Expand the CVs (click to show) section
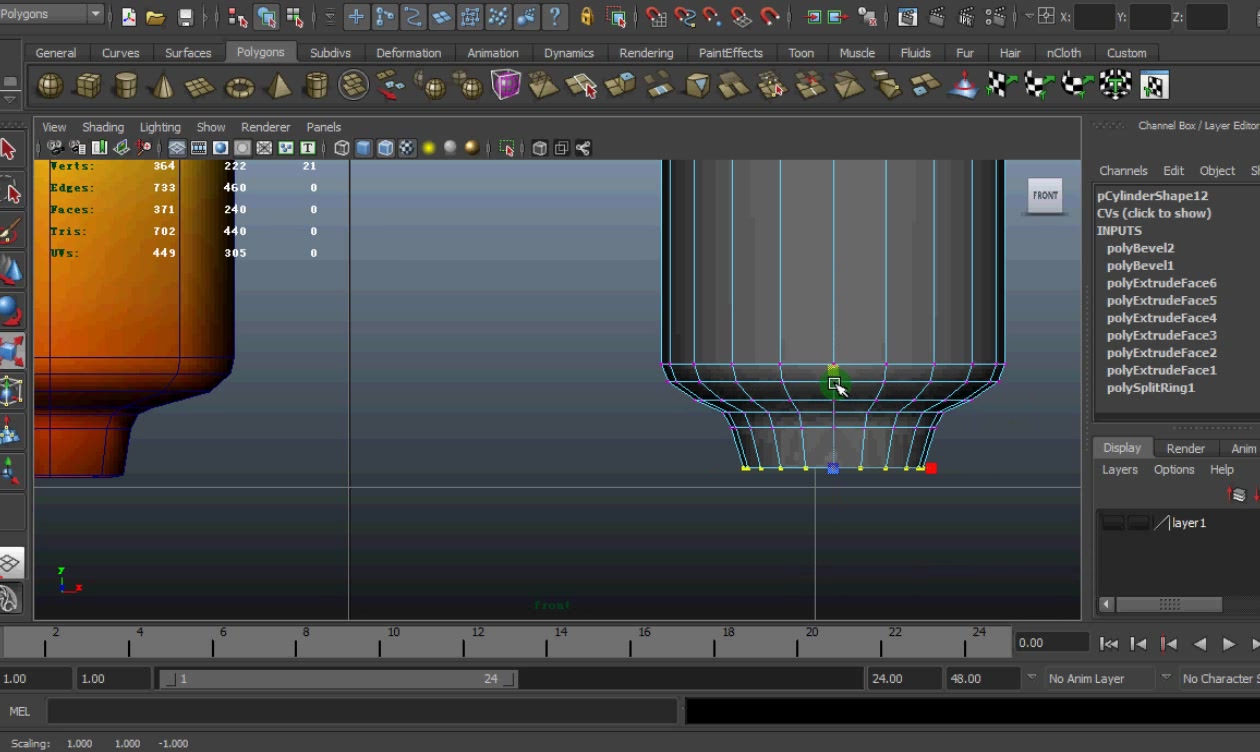 [x=1153, y=213]
